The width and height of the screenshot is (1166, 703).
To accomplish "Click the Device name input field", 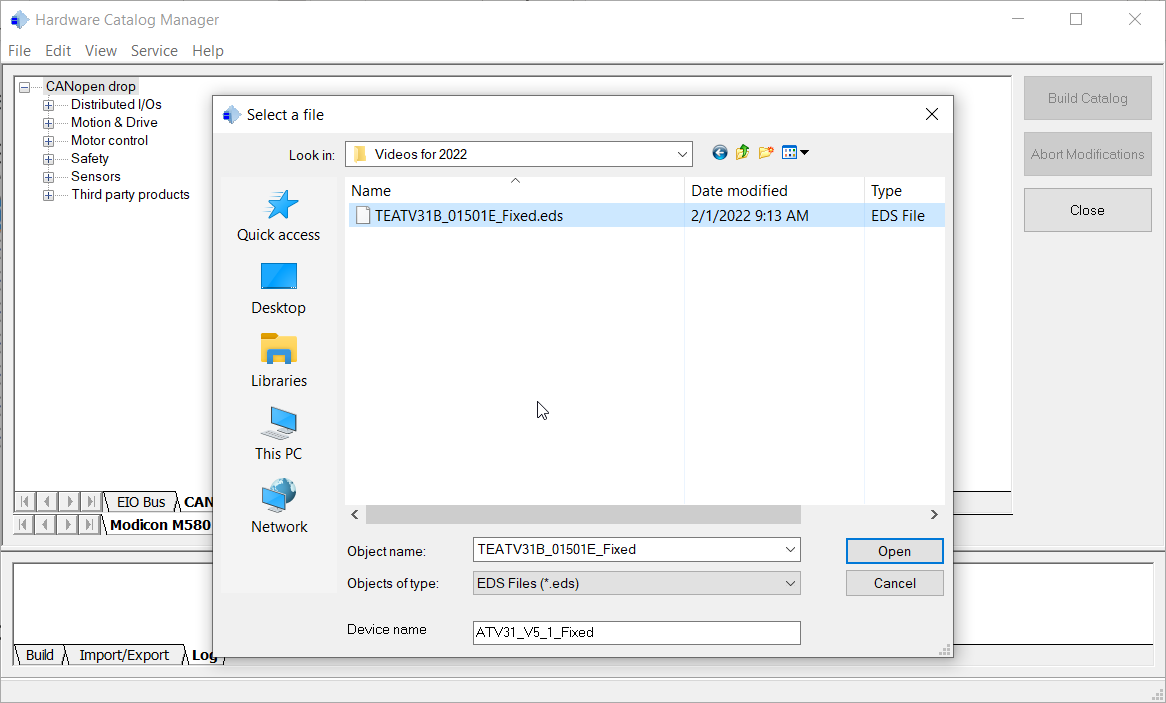I will [x=637, y=632].
